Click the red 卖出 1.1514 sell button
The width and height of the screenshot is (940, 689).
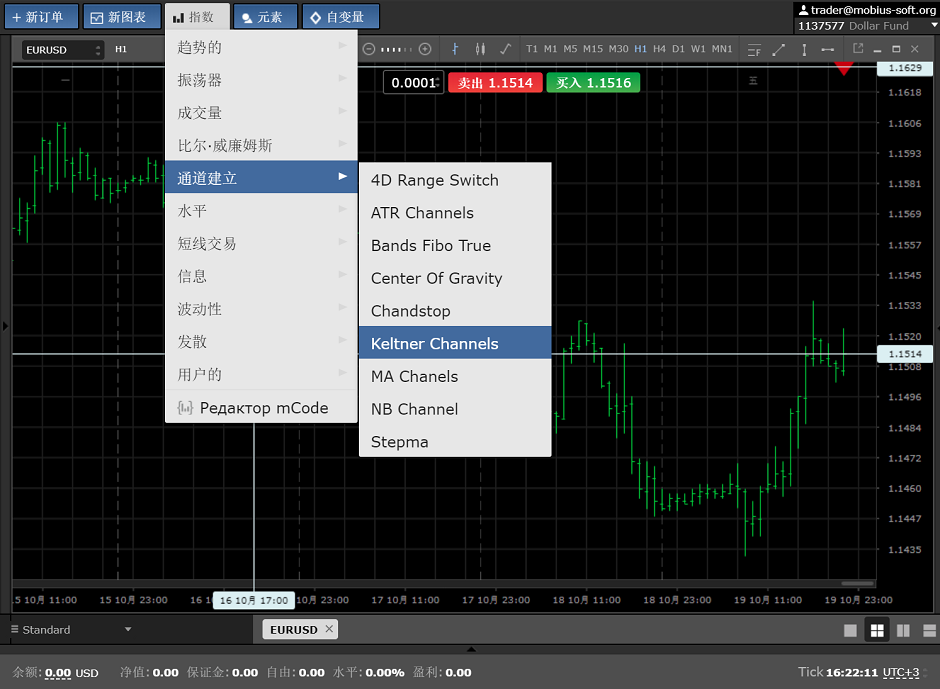495,82
